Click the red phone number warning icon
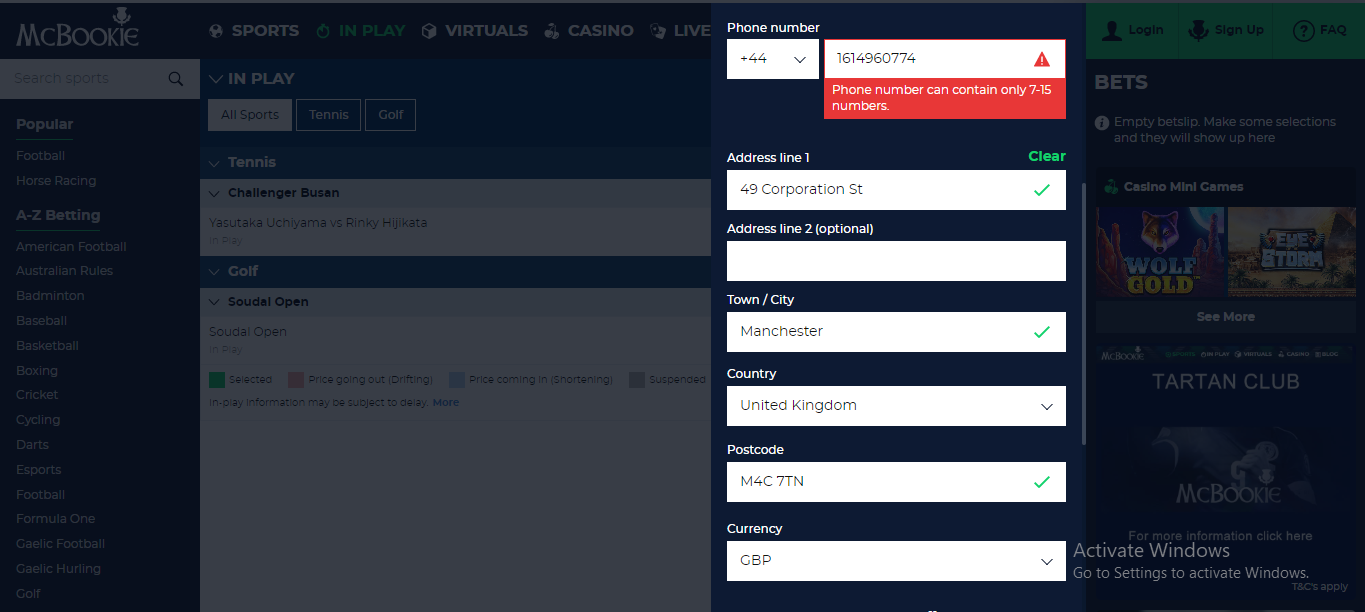 click(1042, 59)
